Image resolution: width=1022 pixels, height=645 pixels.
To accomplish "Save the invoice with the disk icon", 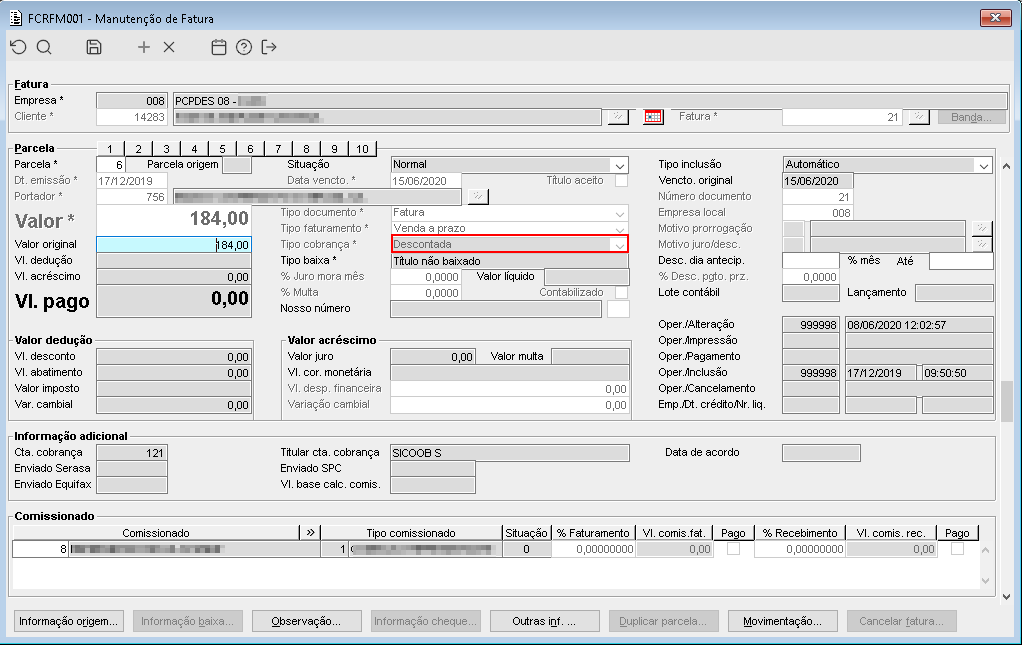I will click(x=94, y=47).
